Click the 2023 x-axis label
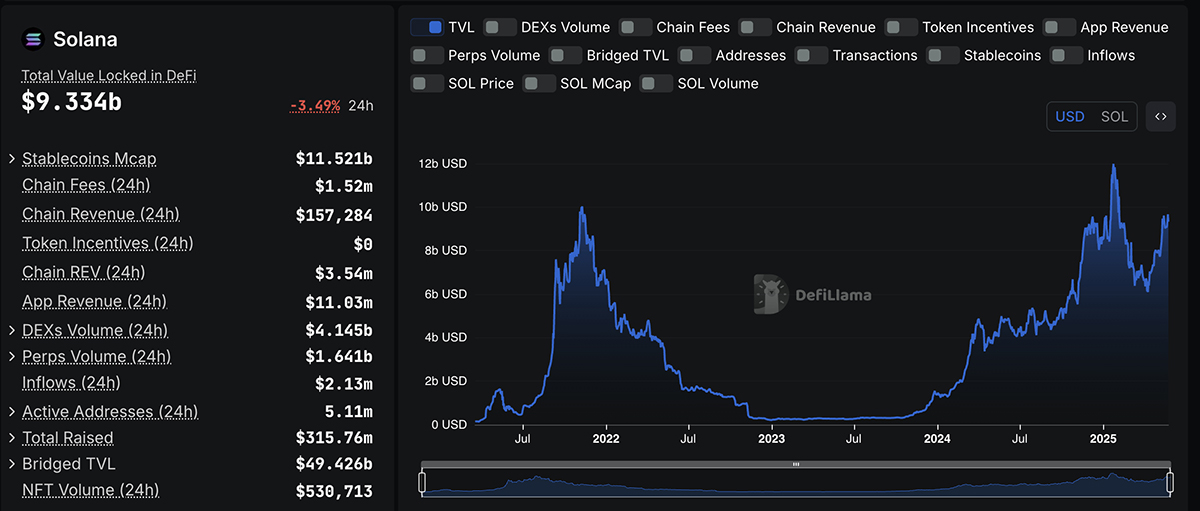This screenshot has width=1200, height=511. pyautogui.click(x=772, y=438)
